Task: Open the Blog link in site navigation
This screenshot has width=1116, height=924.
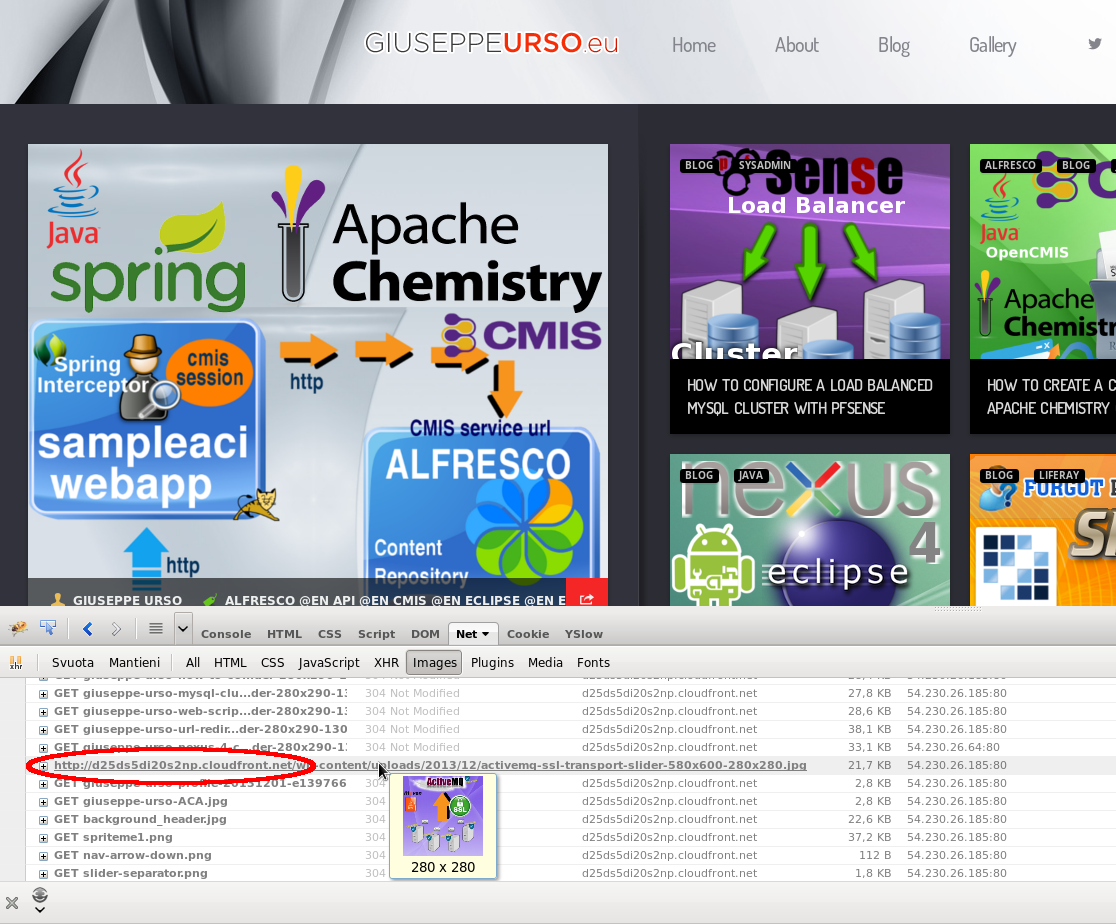Action: coord(893,45)
